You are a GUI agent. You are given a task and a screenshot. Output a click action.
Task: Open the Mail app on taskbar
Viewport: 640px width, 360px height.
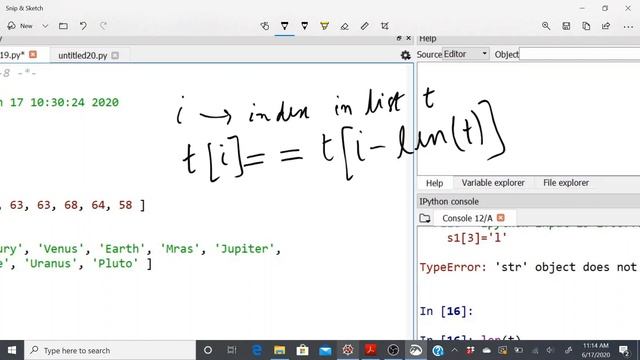[325, 350]
